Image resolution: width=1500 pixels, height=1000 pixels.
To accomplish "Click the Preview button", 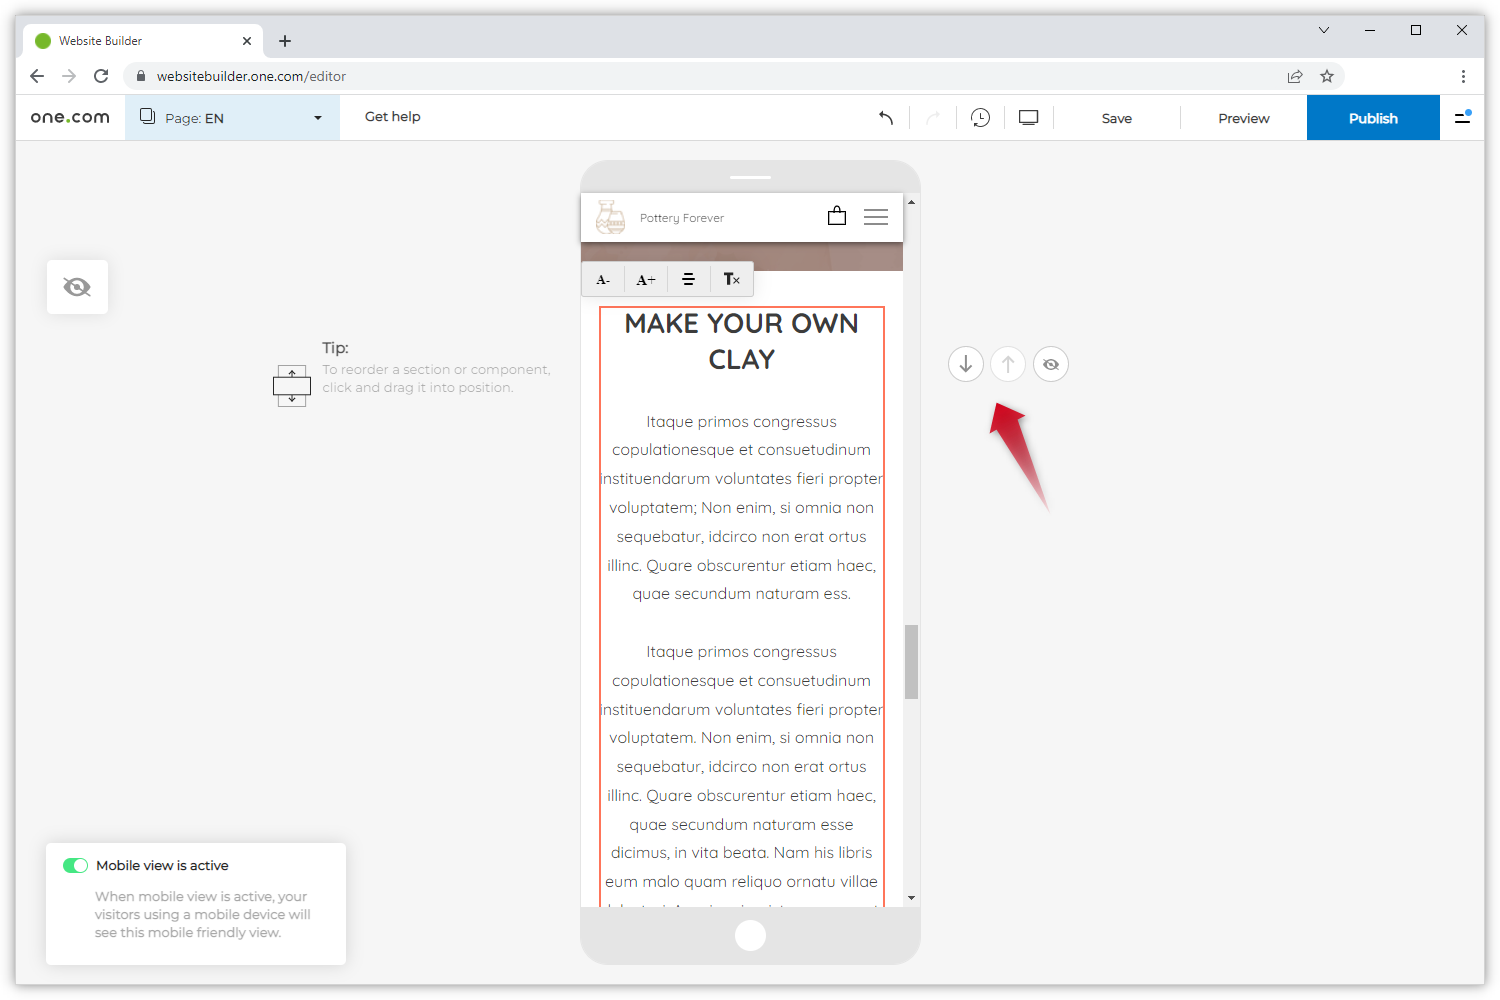I will (1243, 118).
